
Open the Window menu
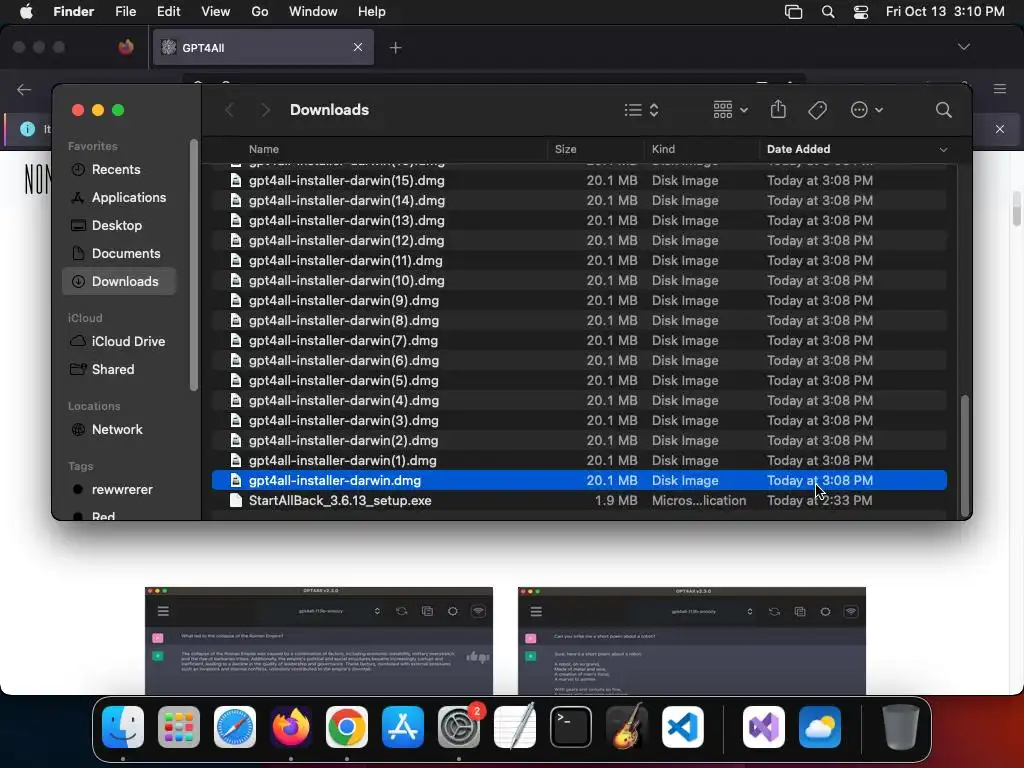click(x=313, y=12)
